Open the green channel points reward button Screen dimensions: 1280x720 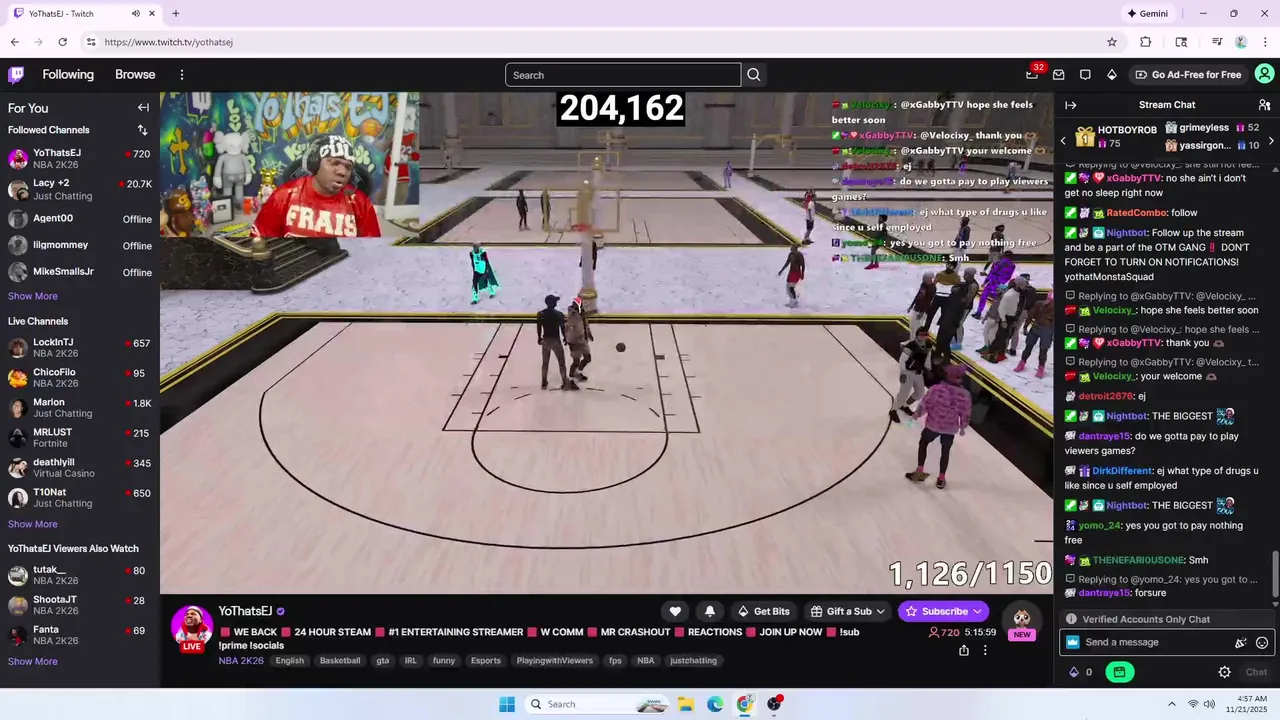click(x=1119, y=672)
